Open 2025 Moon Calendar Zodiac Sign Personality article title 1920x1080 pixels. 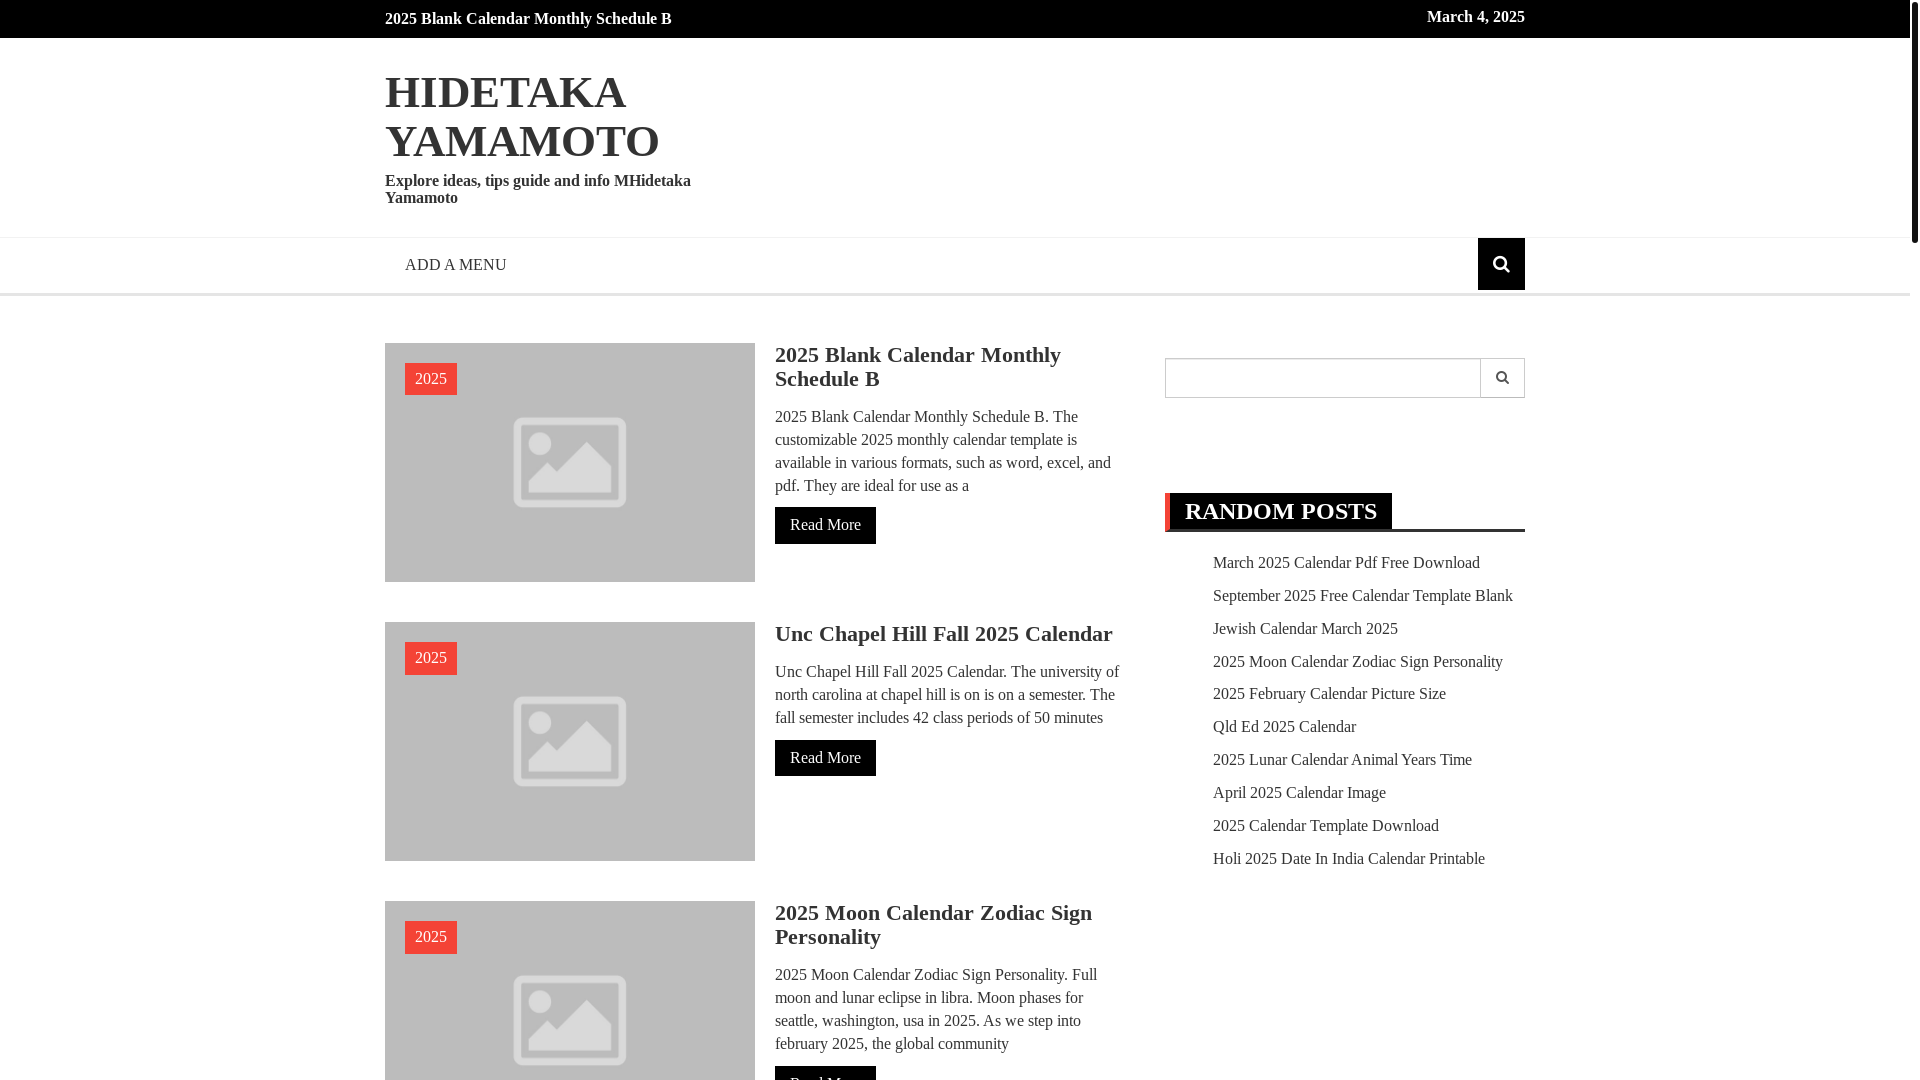933,925
